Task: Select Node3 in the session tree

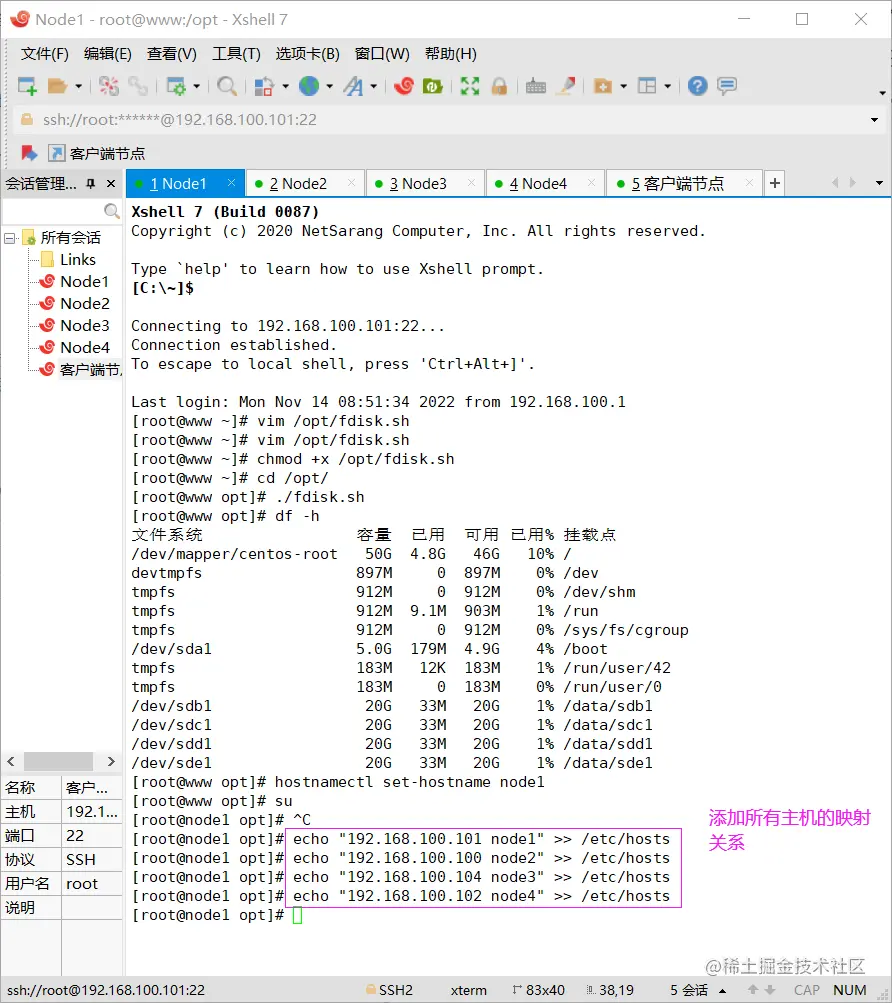Action: (84, 326)
